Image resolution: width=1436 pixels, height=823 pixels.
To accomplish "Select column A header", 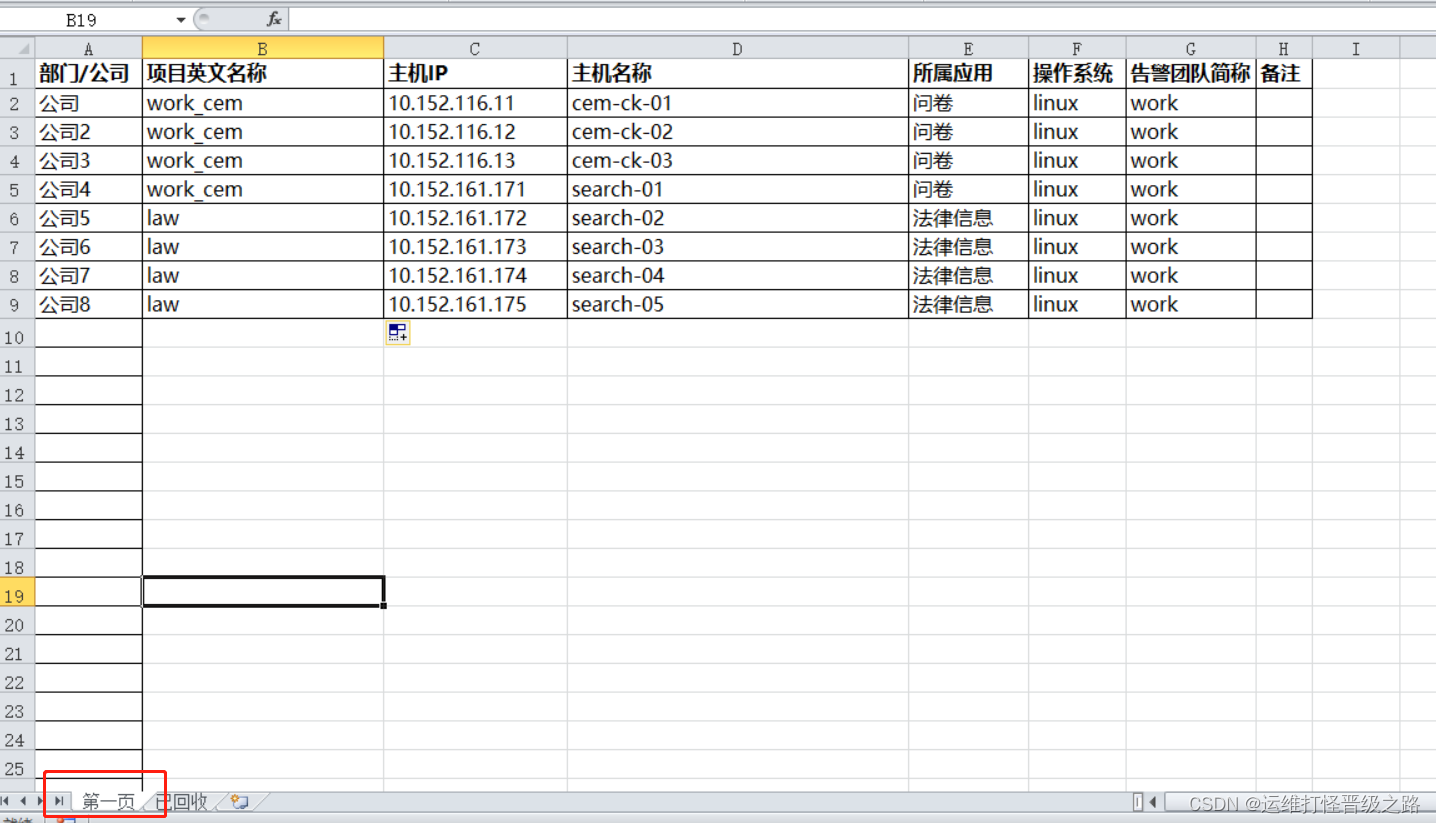I will 89,48.
